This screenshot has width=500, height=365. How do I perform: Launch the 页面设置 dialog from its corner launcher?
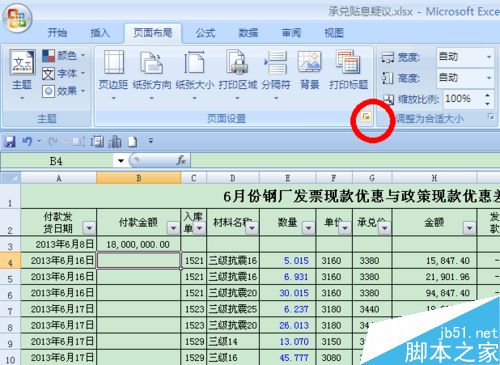click(x=366, y=117)
